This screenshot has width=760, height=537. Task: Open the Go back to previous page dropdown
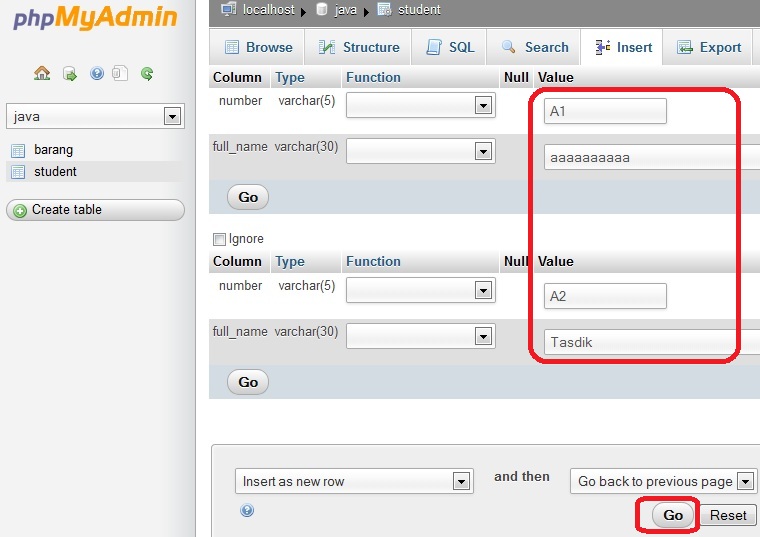663,481
